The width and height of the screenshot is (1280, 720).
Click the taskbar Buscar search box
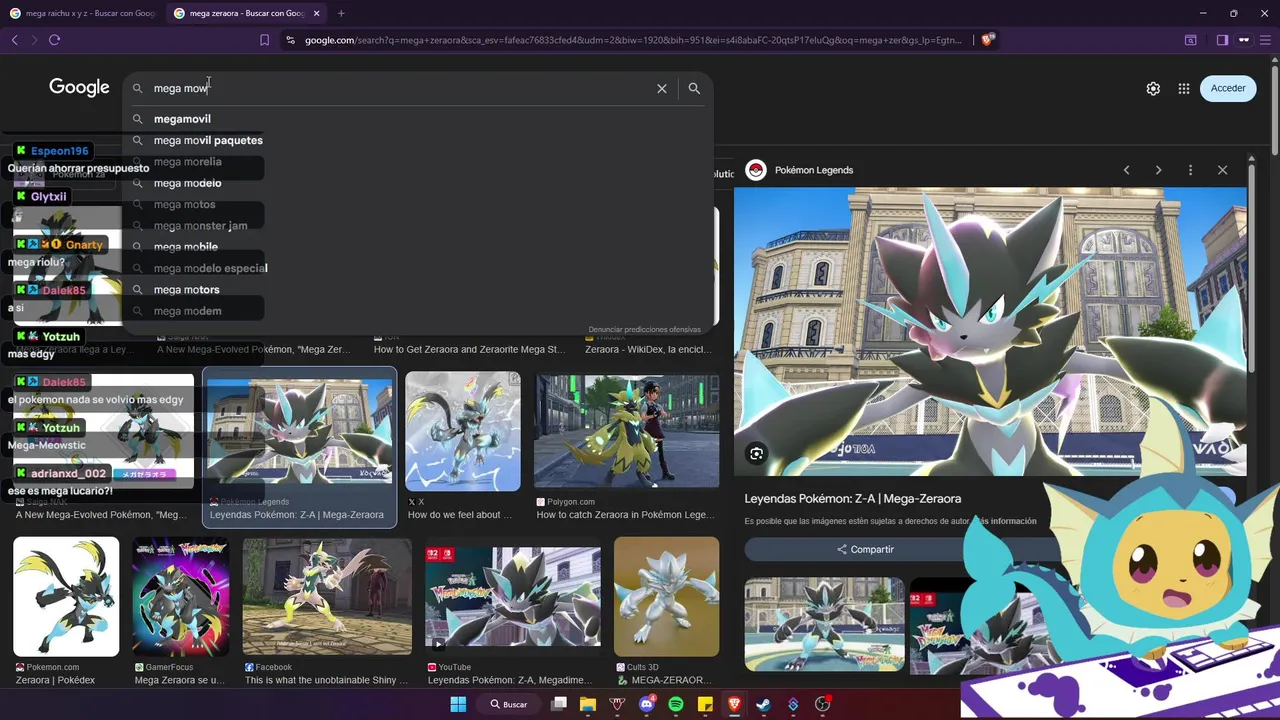(507, 704)
